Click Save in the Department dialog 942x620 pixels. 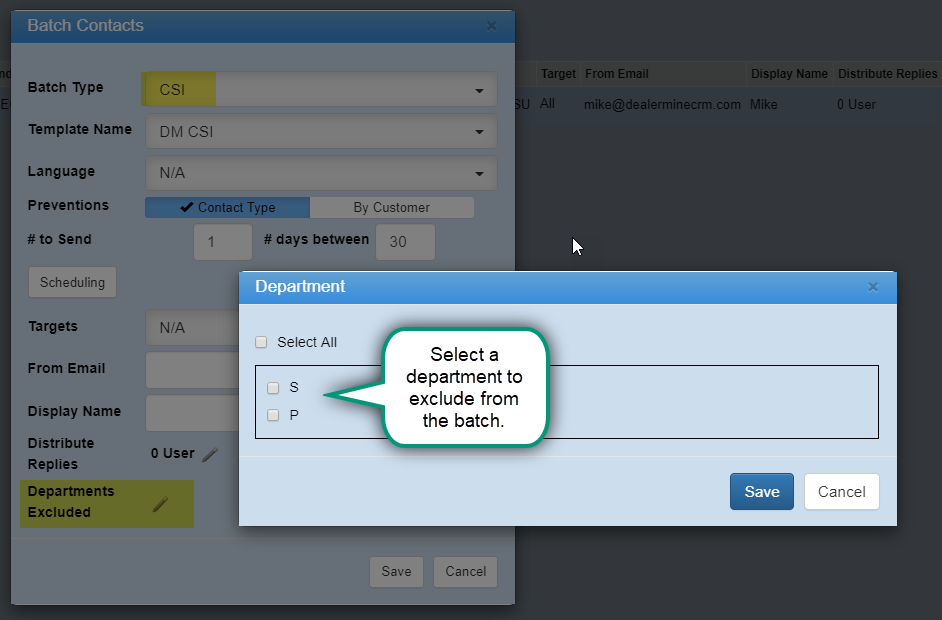(x=761, y=491)
